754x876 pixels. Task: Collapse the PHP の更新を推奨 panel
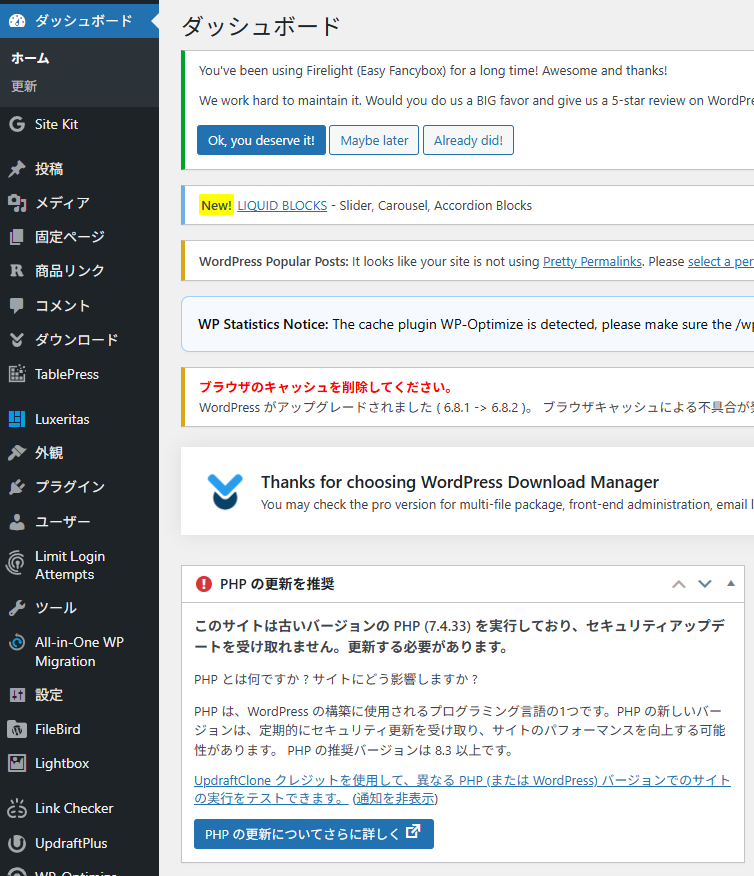pos(731,583)
